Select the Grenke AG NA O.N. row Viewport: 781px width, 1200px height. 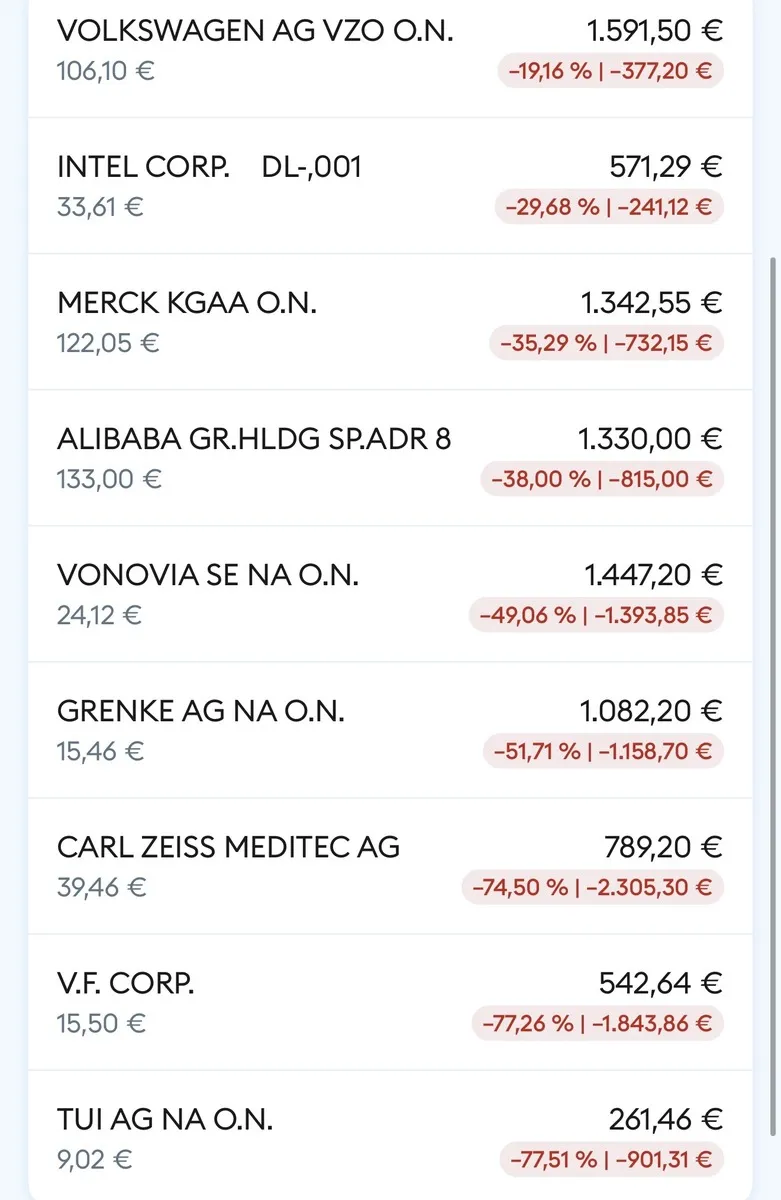[201, 711]
